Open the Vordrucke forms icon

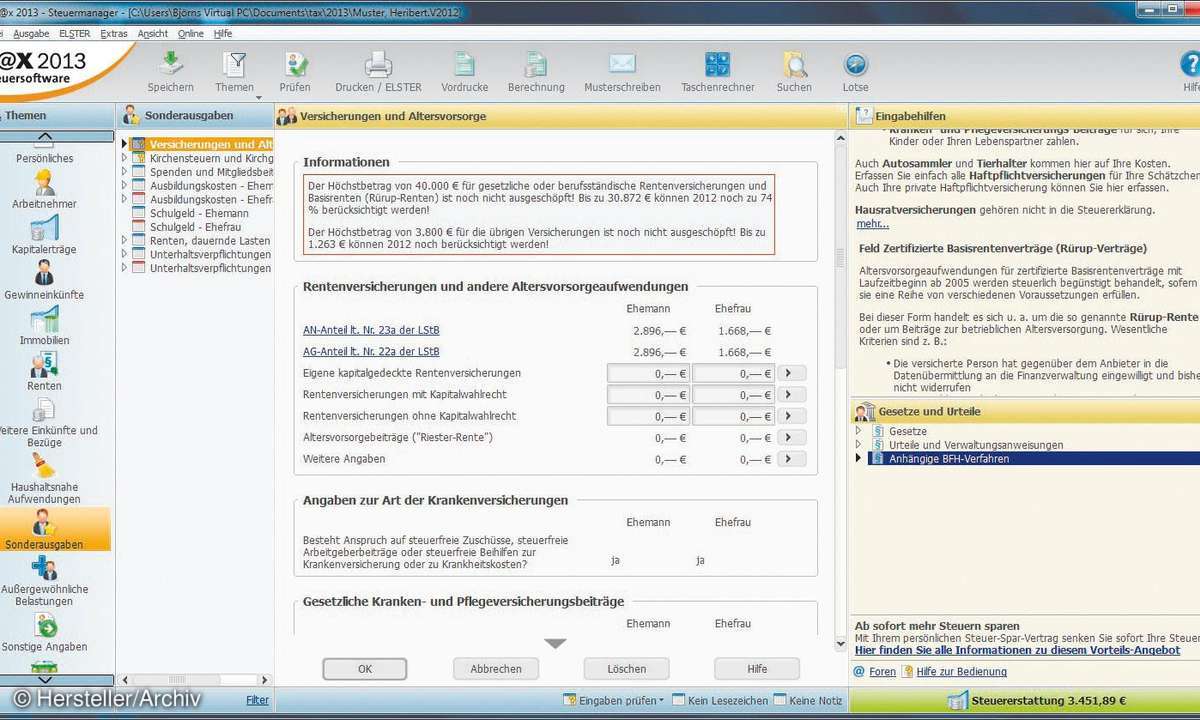click(464, 65)
